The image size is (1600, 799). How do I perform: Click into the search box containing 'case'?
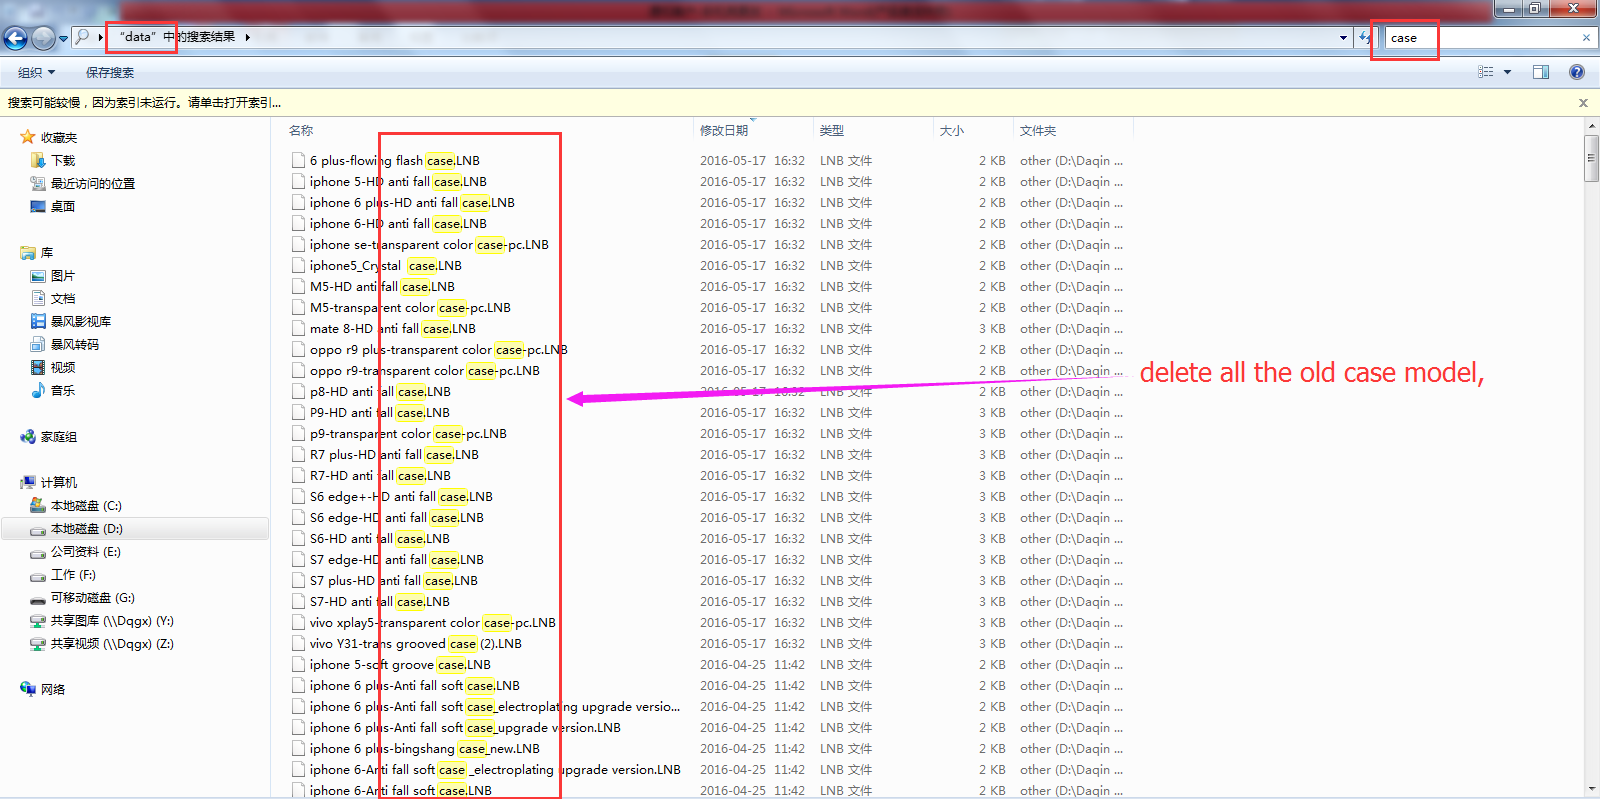[1480, 38]
